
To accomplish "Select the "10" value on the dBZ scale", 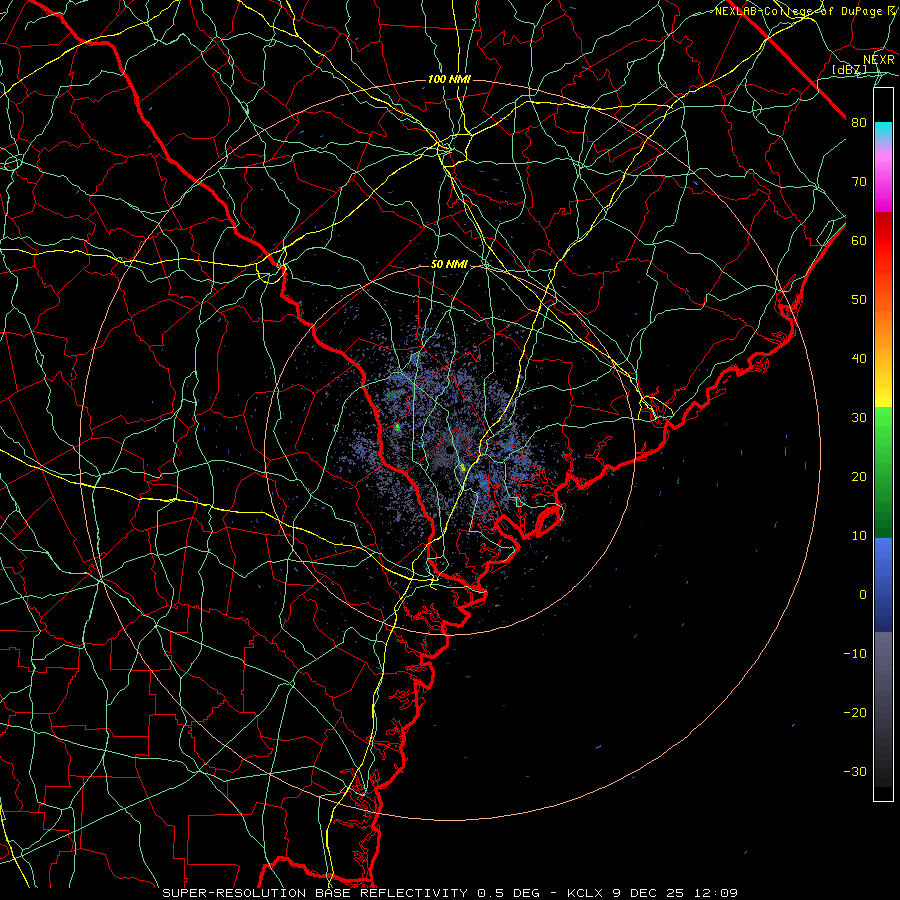I will point(859,536).
